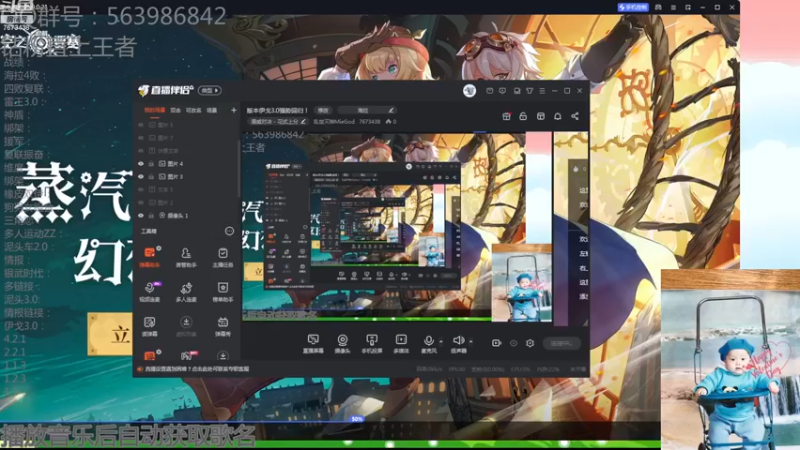Open the PK tool in toolbox
The width and height of the screenshot is (800, 450).
[x=187, y=355]
